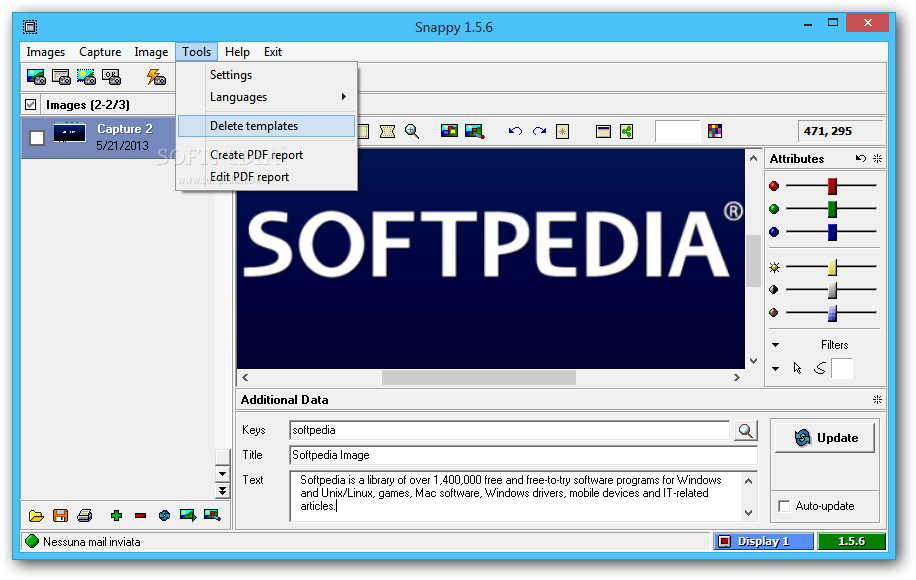Viewport: 916px width, 580px height.
Task: Open the Help menu
Action: pos(237,52)
